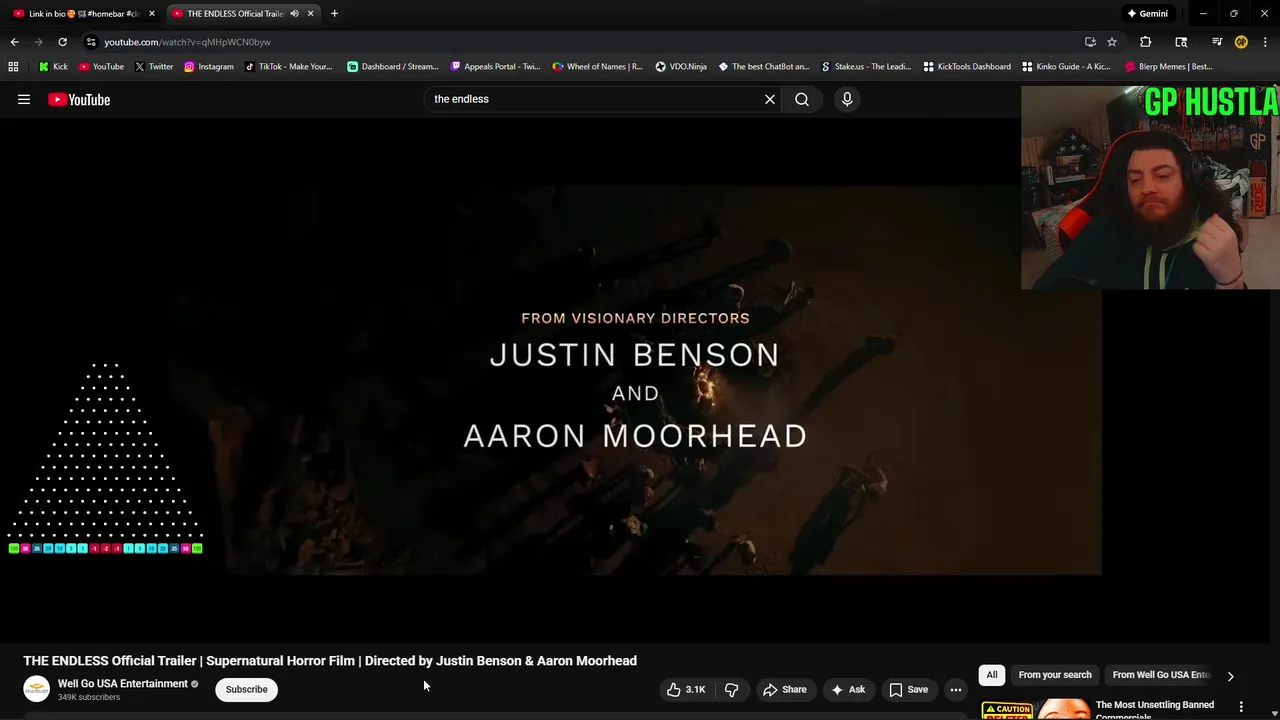Save the video to a playlist
Screen dimensions: 1280x720
coord(908,689)
